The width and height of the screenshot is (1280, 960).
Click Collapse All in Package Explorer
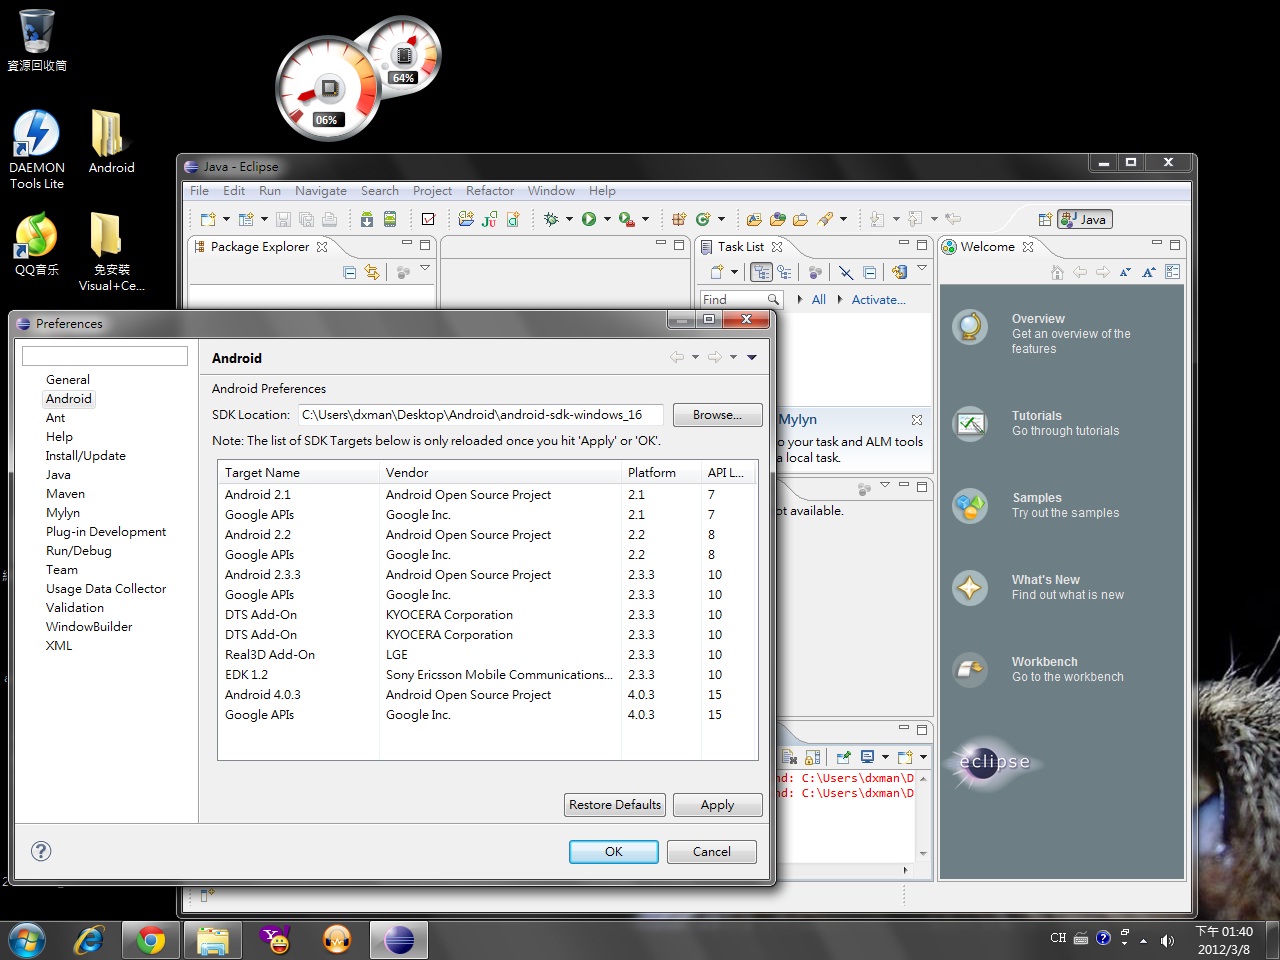point(349,272)
